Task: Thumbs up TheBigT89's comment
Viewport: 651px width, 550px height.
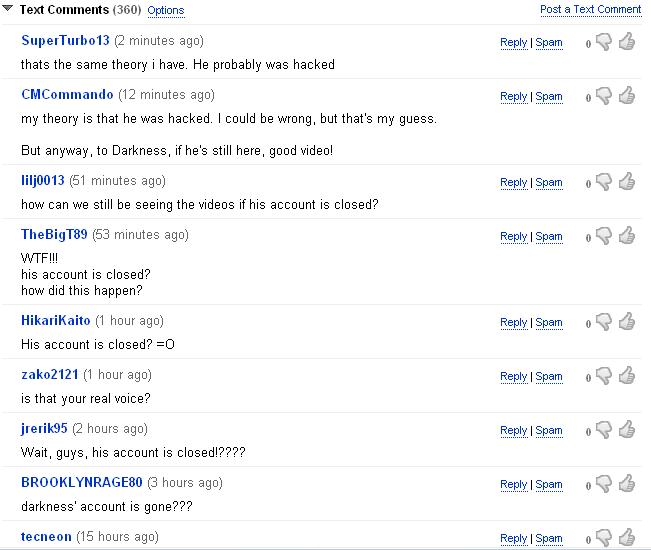Action: pyautogui.click(x=627, y=235)
